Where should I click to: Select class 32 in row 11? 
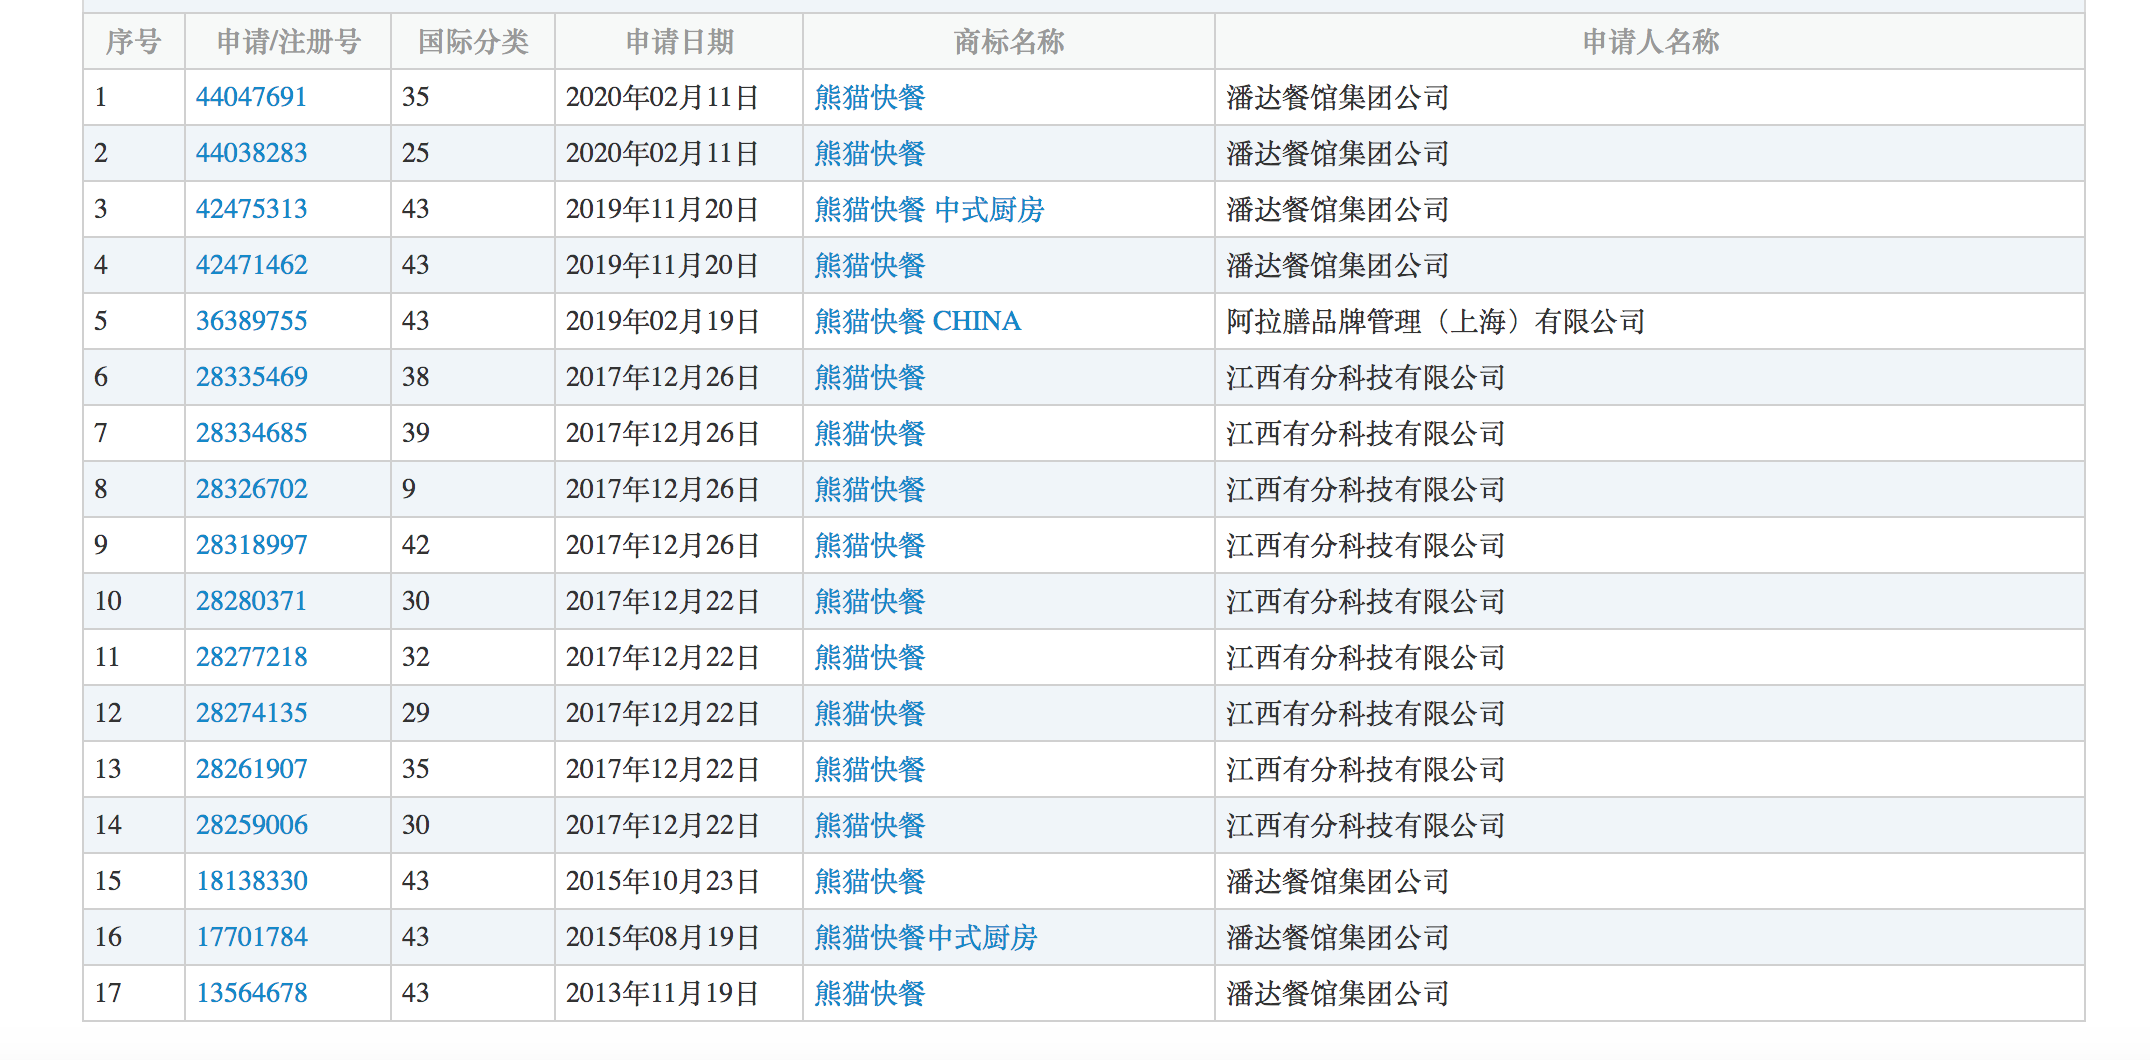click(x=415, y=657)
